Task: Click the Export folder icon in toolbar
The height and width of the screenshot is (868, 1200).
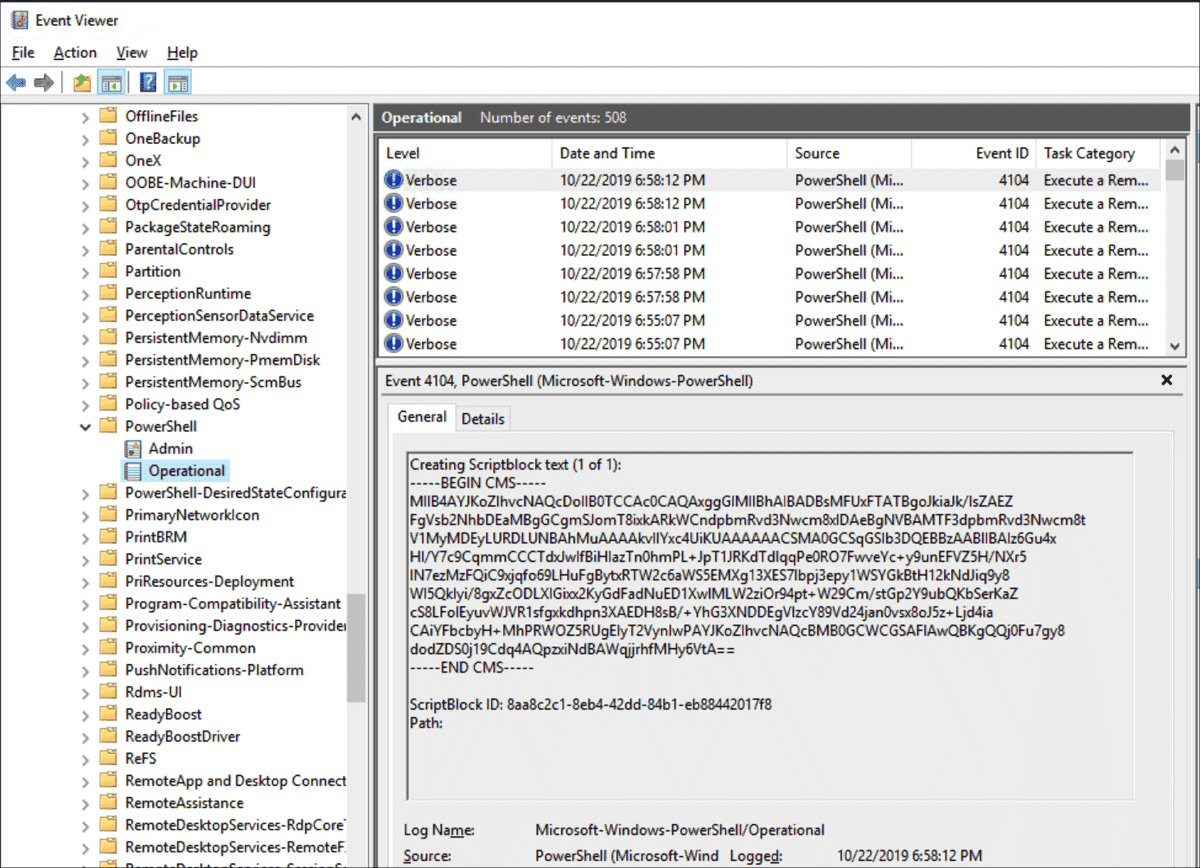Action: pyautogui.click(x=81, y=81)
